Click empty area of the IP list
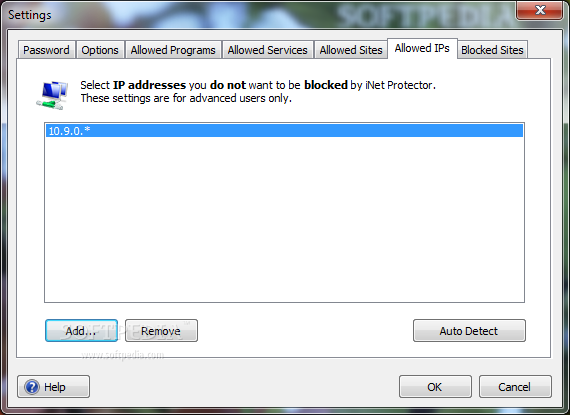This screenshot has height=415, width=570. [284, 220]
